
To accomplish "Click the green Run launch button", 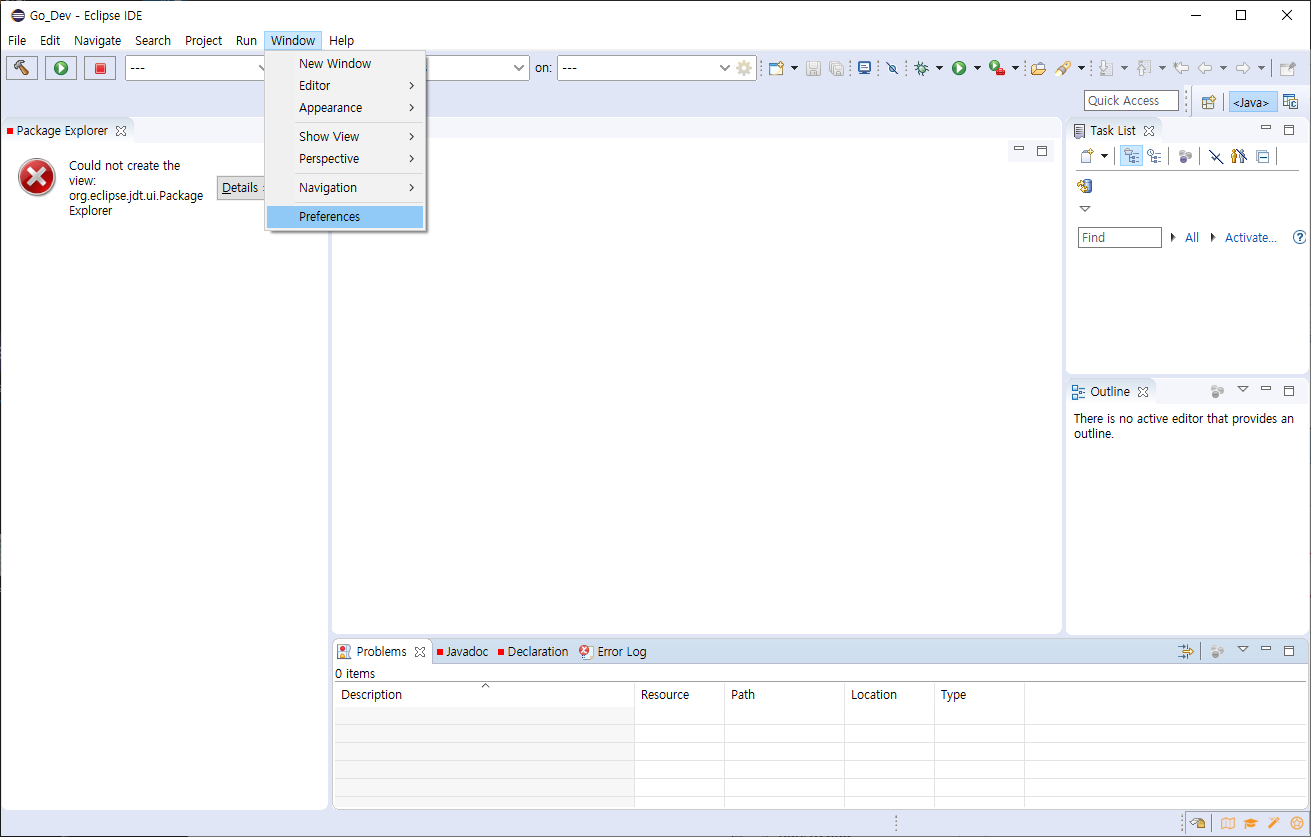I will [61, 68].
